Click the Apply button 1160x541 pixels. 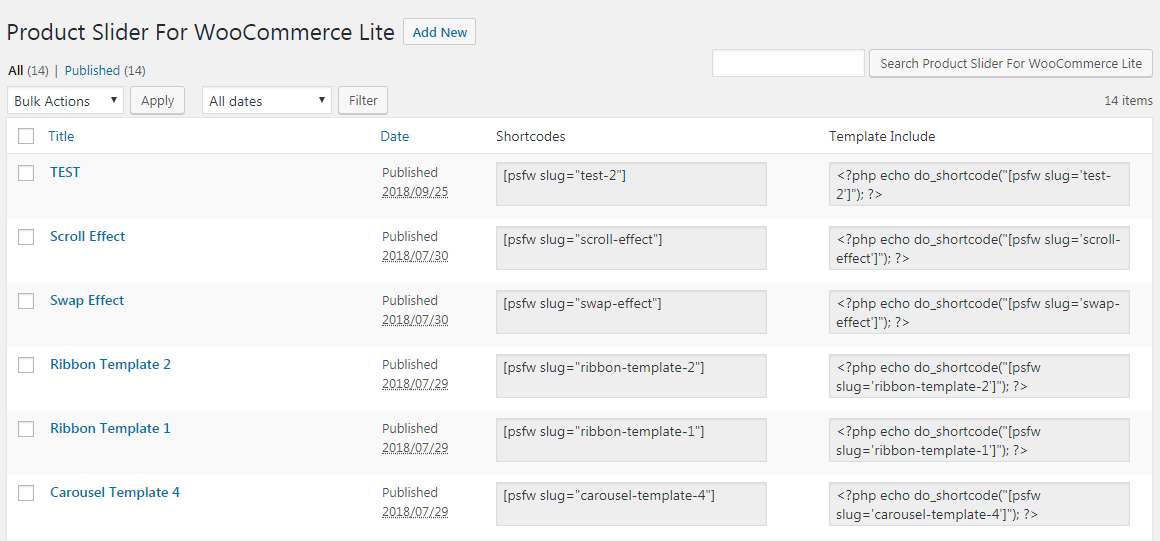(x=158, y=101)
